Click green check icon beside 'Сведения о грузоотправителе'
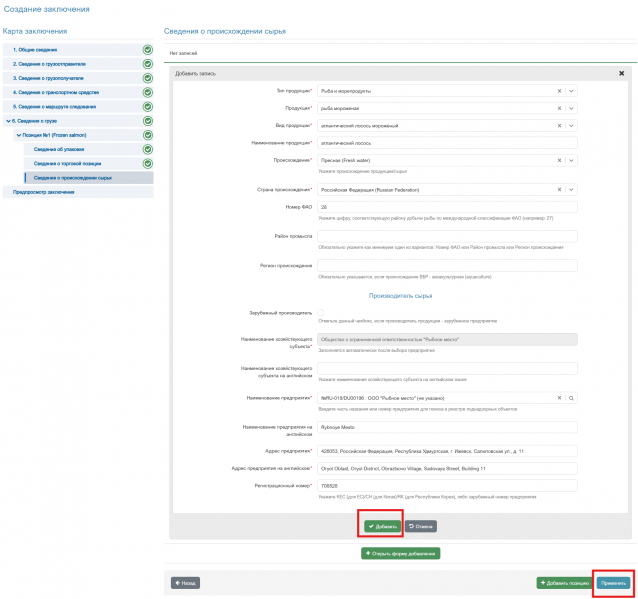Screen dimensions: 638x599 coord(148,64)
